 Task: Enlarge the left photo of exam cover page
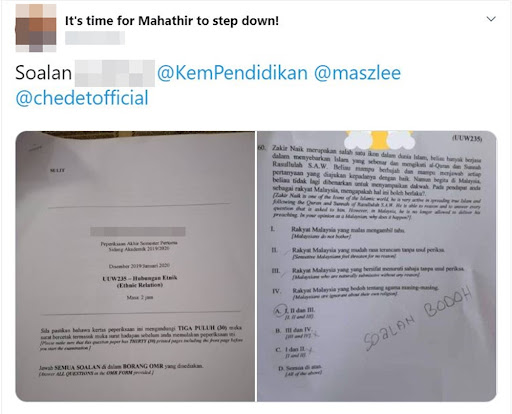point(135,266)
